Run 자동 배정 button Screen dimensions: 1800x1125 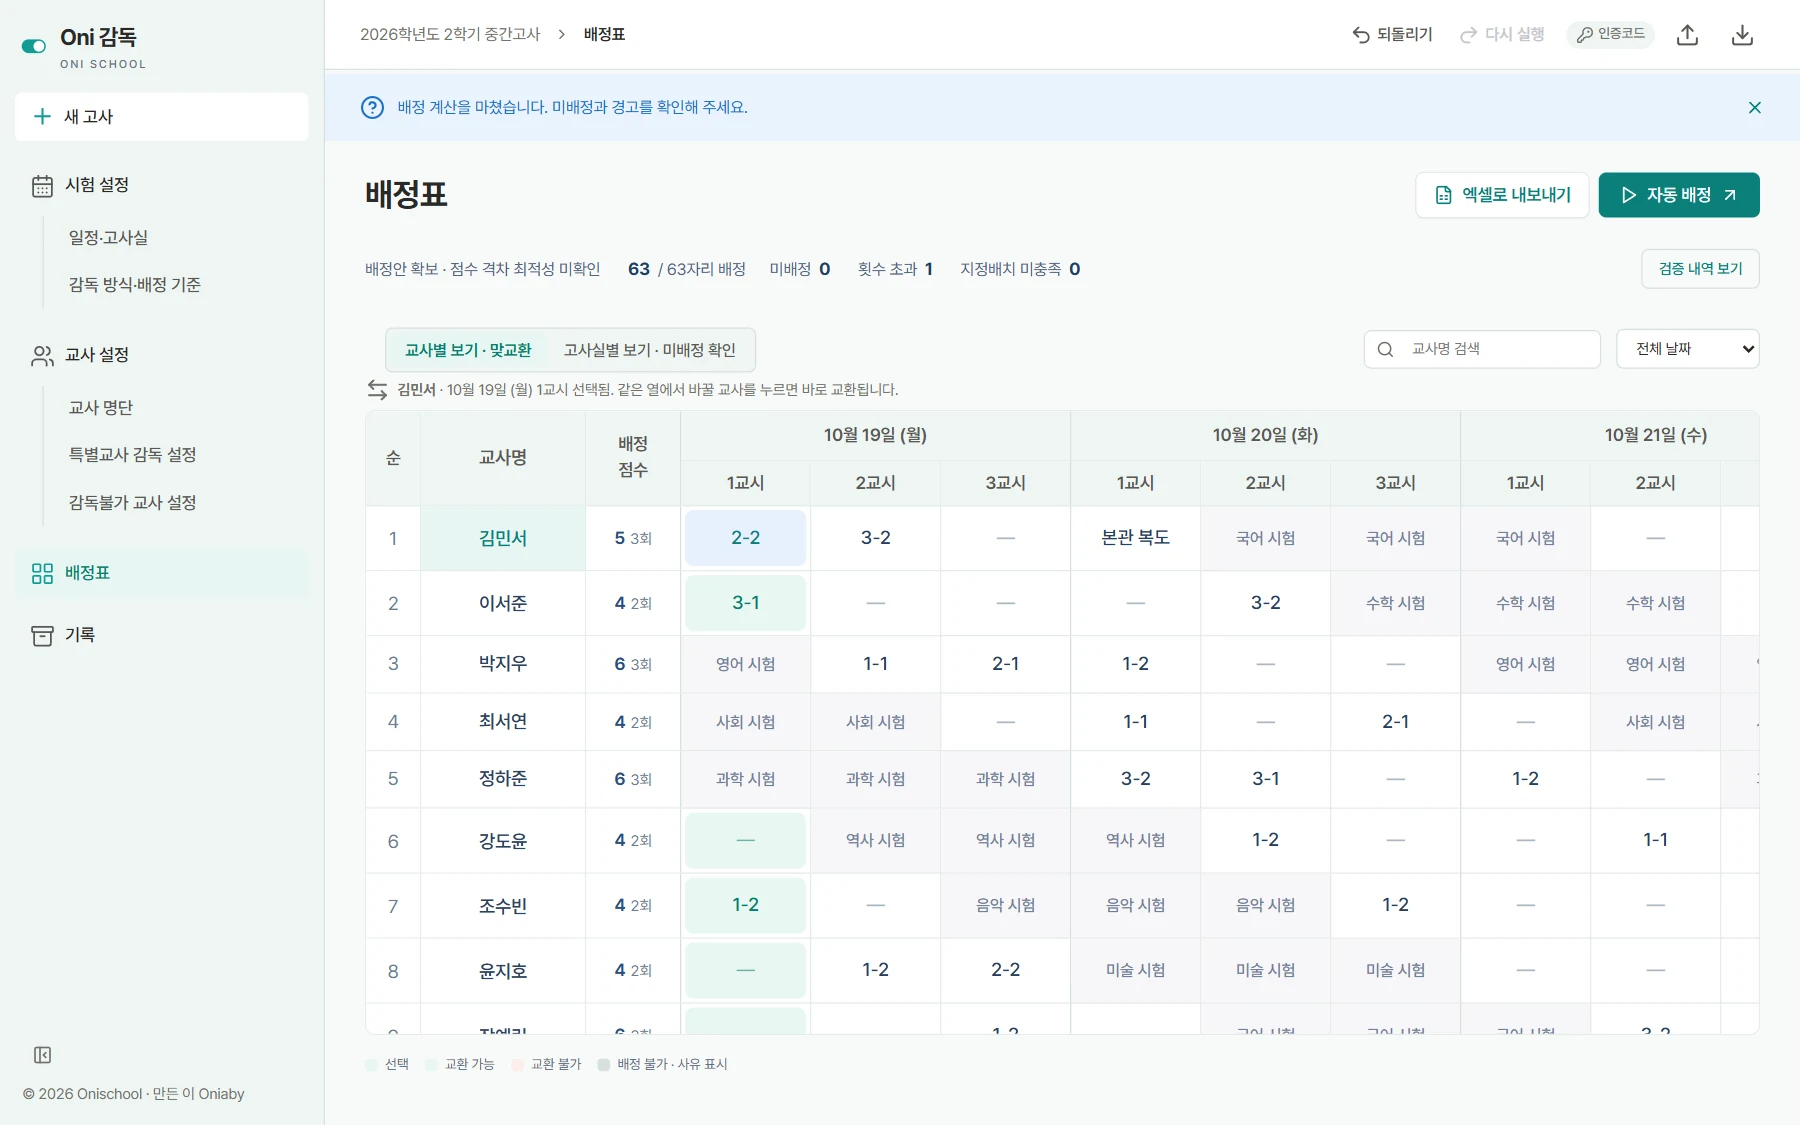click(x=1679, y=195)
